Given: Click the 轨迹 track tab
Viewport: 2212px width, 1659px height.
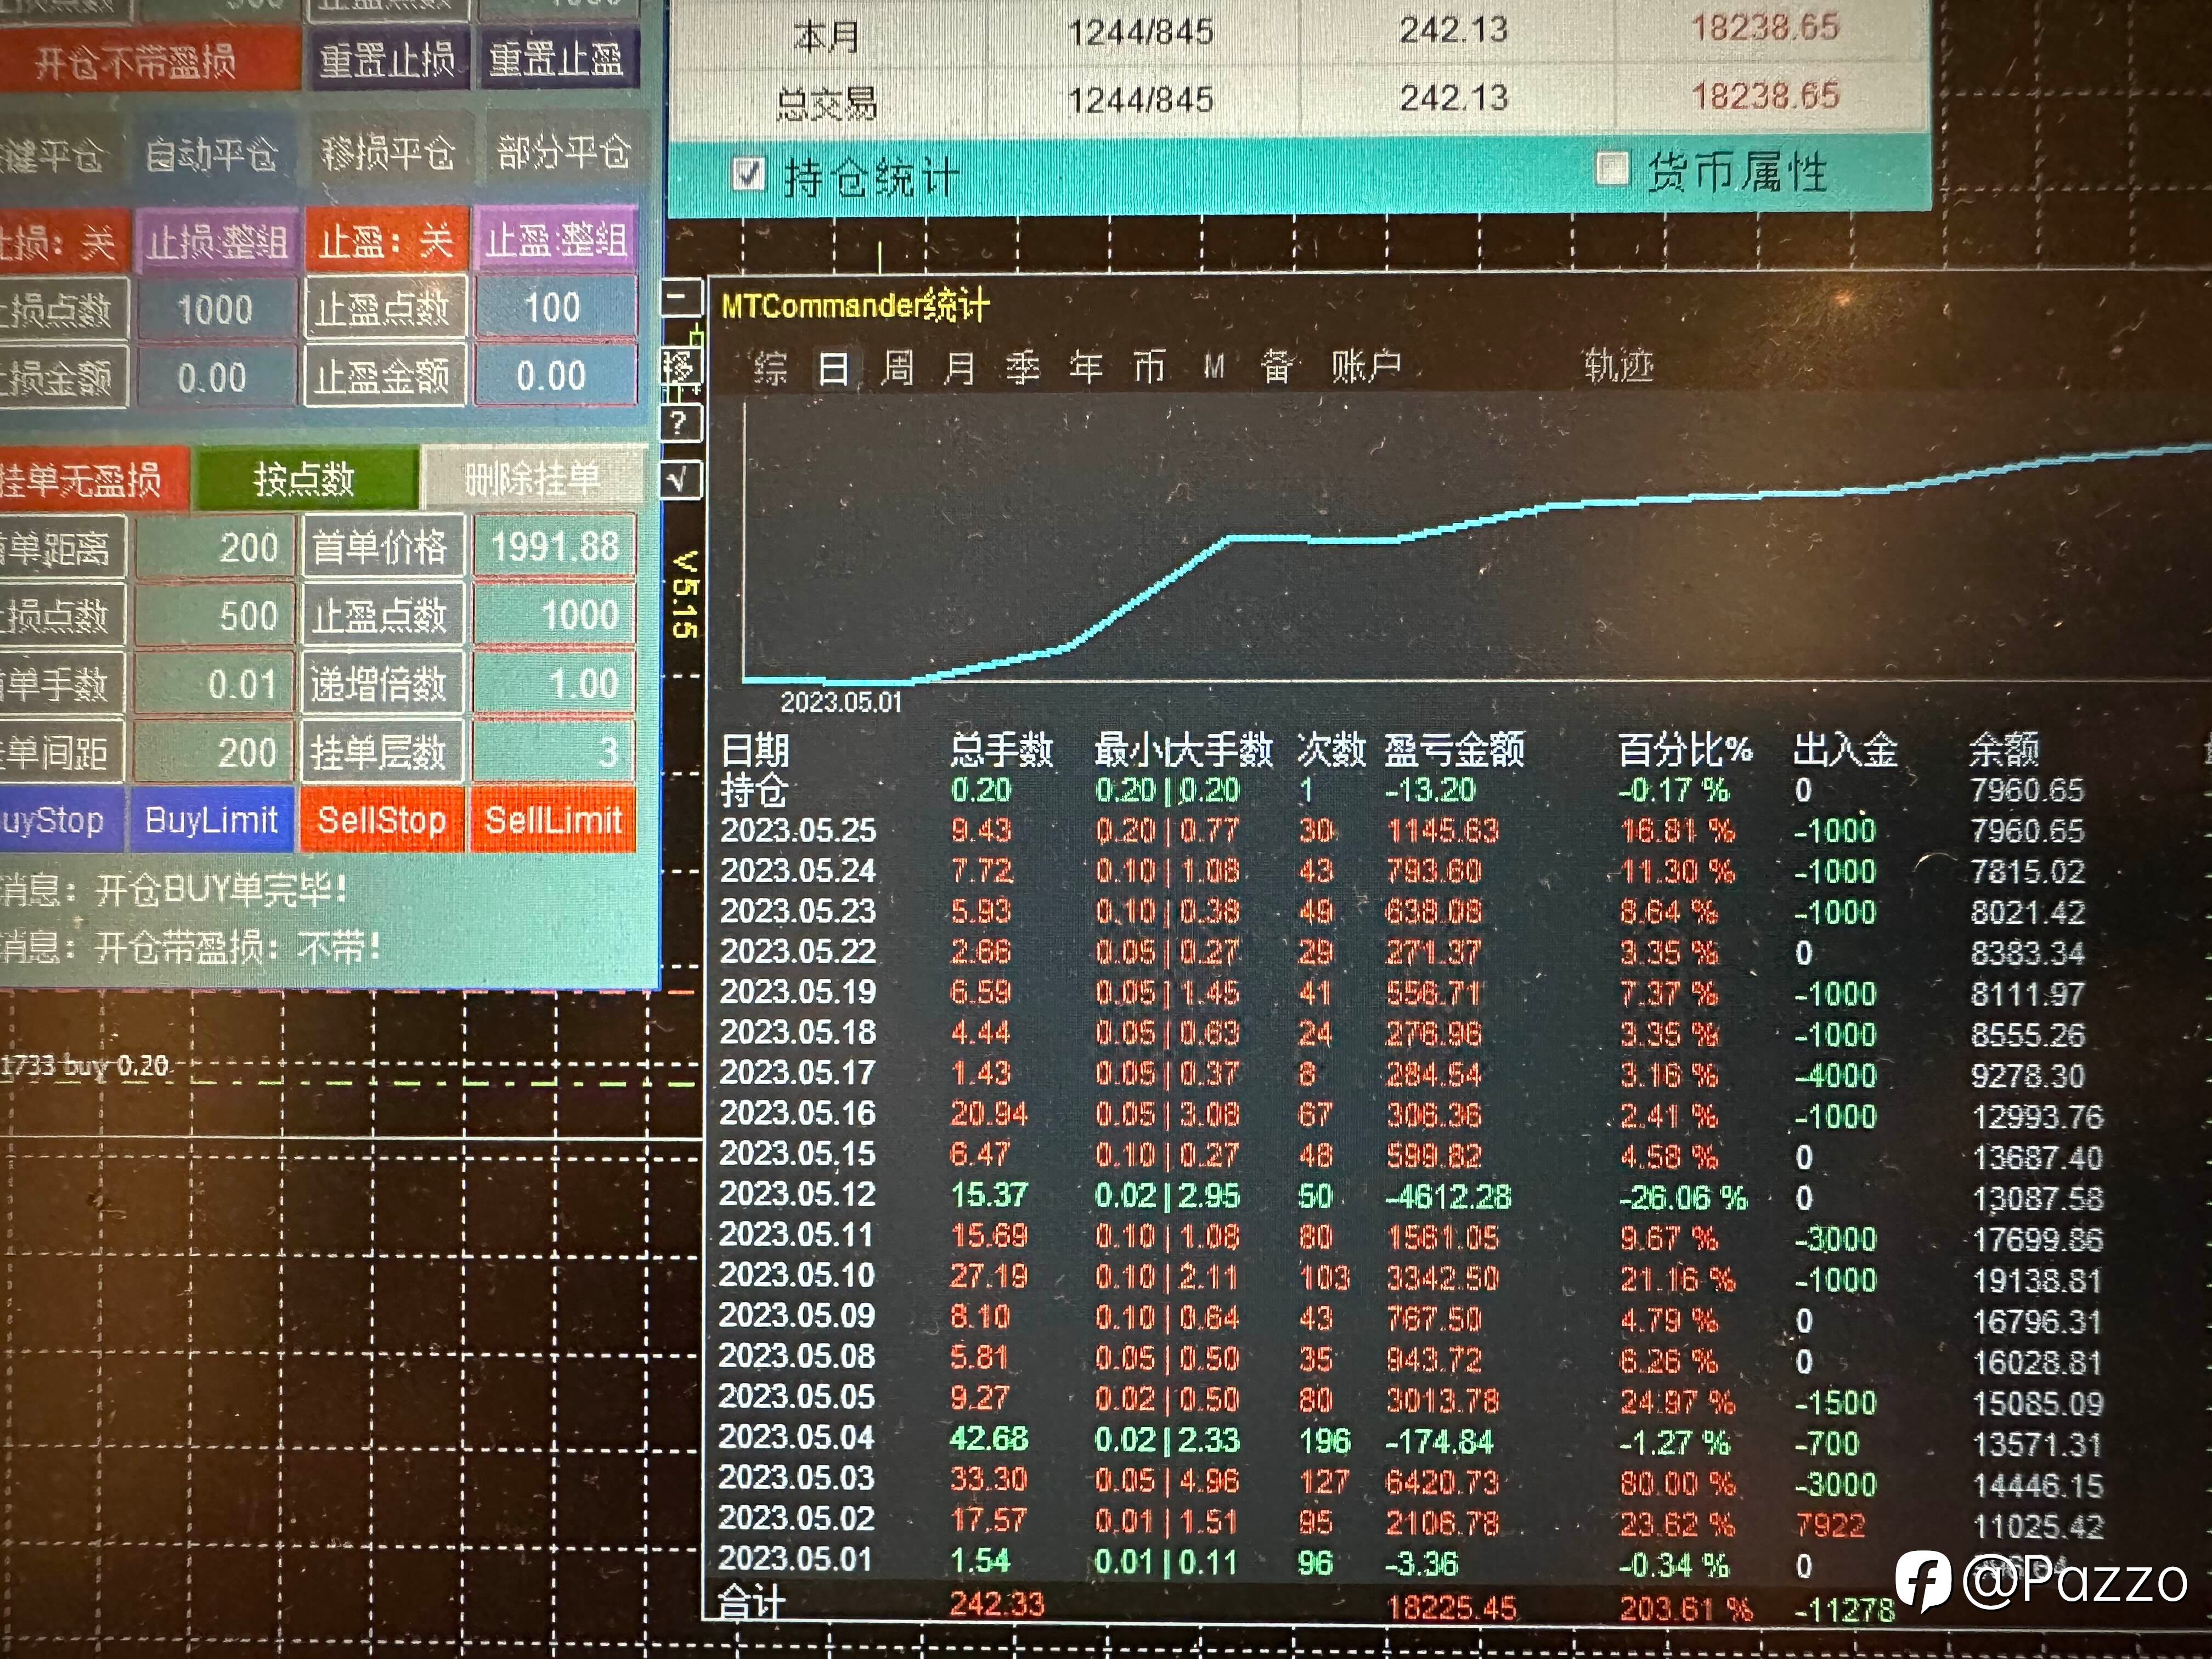Looking at the screenshot, I should pos(1618,365).
